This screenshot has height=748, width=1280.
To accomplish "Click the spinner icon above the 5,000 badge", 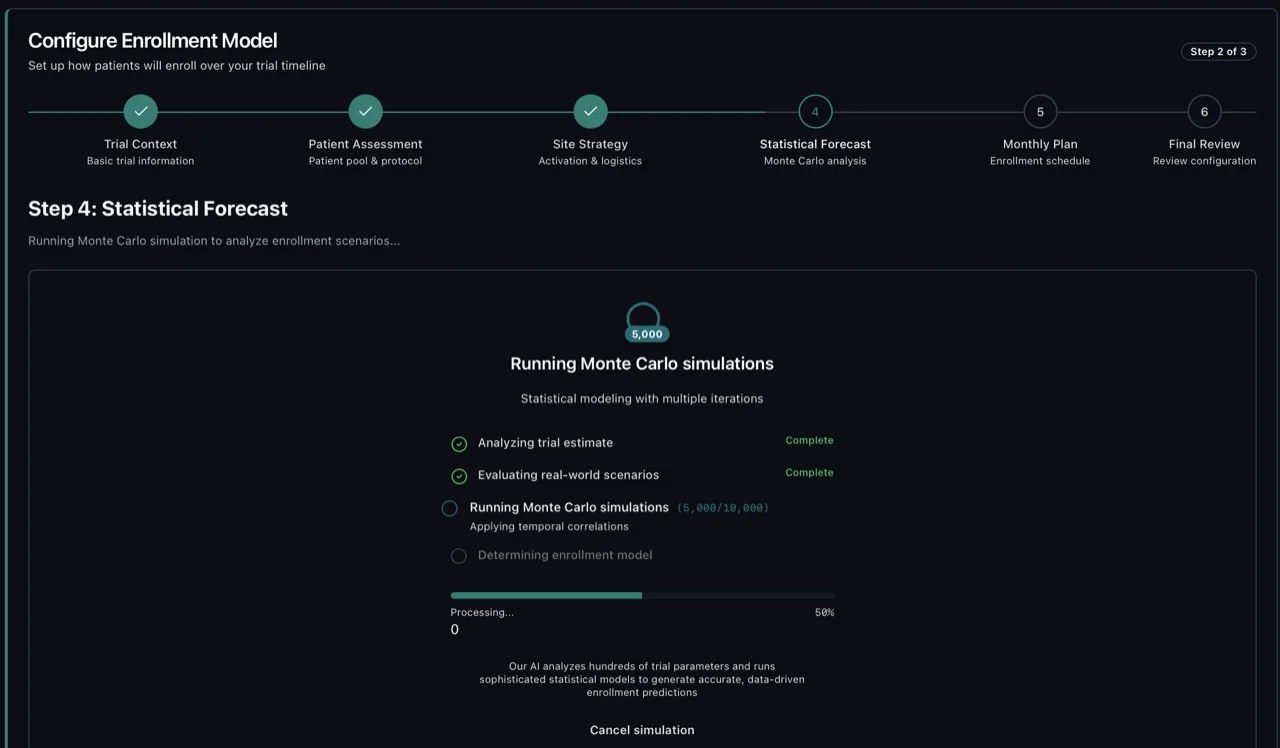I will (642, 315).
